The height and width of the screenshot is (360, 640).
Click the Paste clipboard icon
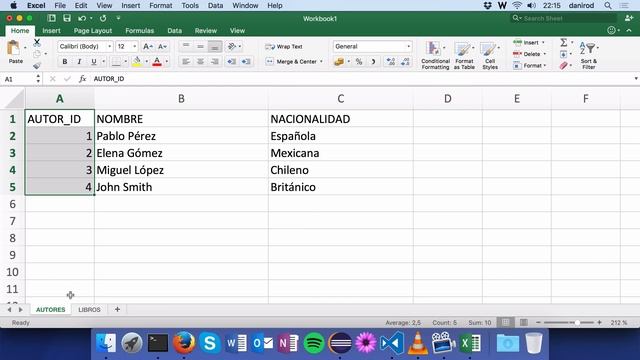(x=14, y=48)
